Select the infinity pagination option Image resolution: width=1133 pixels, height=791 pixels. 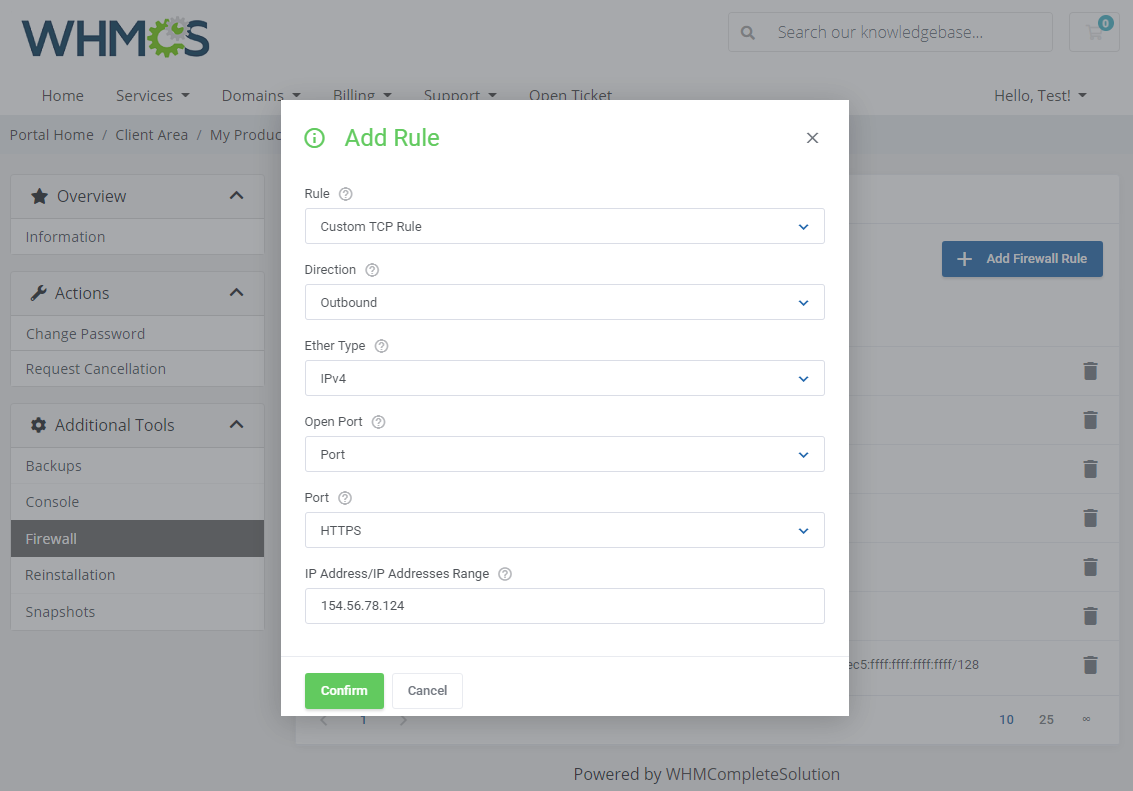pos(1086,719)
